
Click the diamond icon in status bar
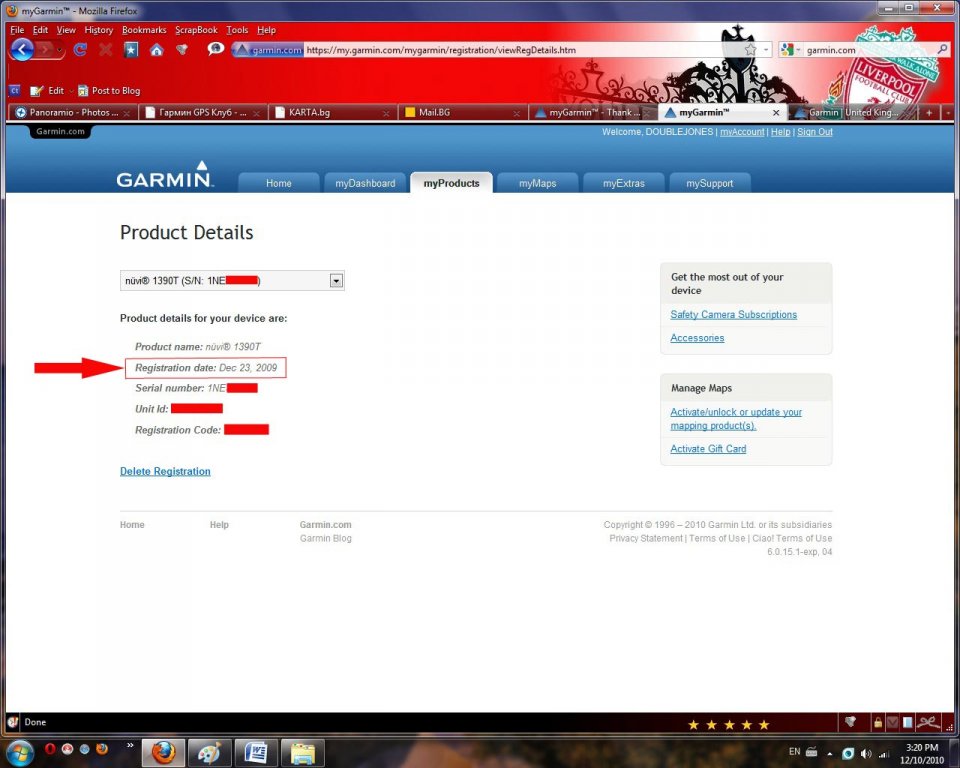coord(850,722)
